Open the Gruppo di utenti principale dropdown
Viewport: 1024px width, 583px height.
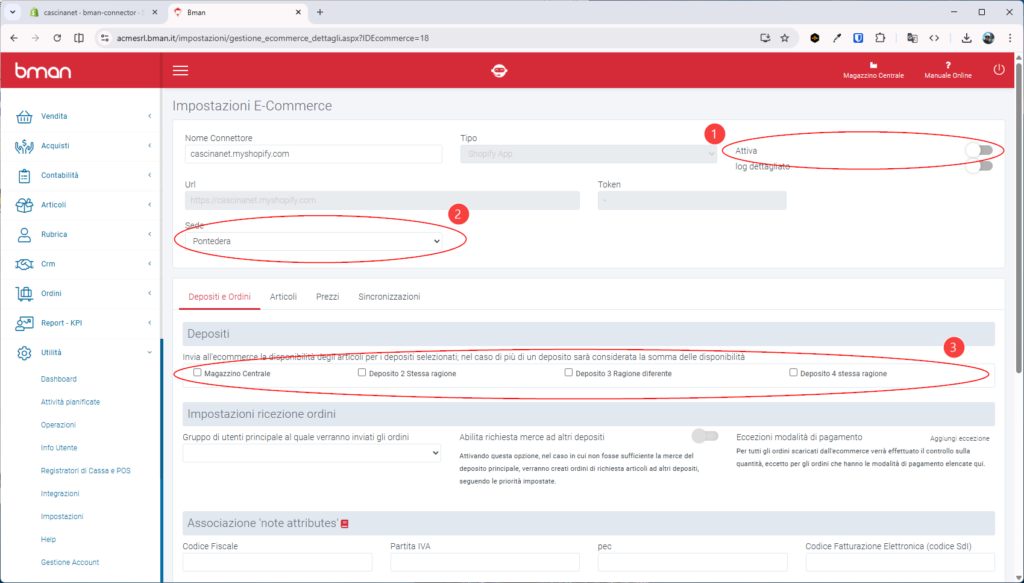[x=311, y=453]
